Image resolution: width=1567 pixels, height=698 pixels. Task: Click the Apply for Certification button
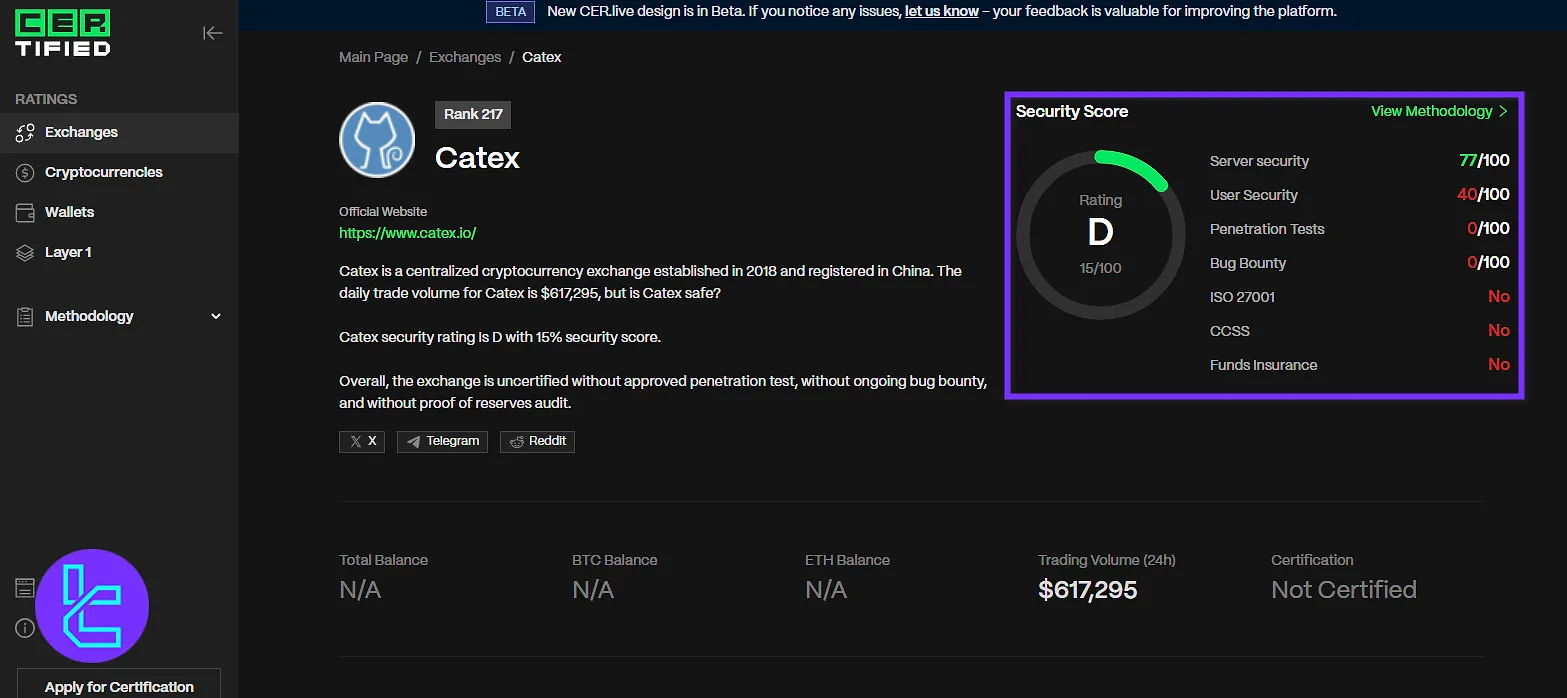point(119,686)
